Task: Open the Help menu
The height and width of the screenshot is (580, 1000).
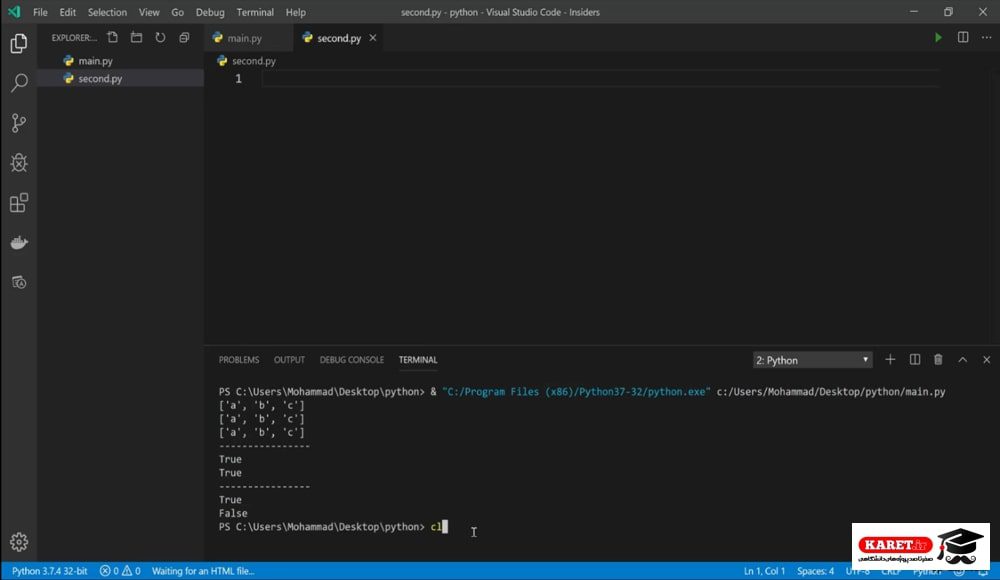Action: 295,12
